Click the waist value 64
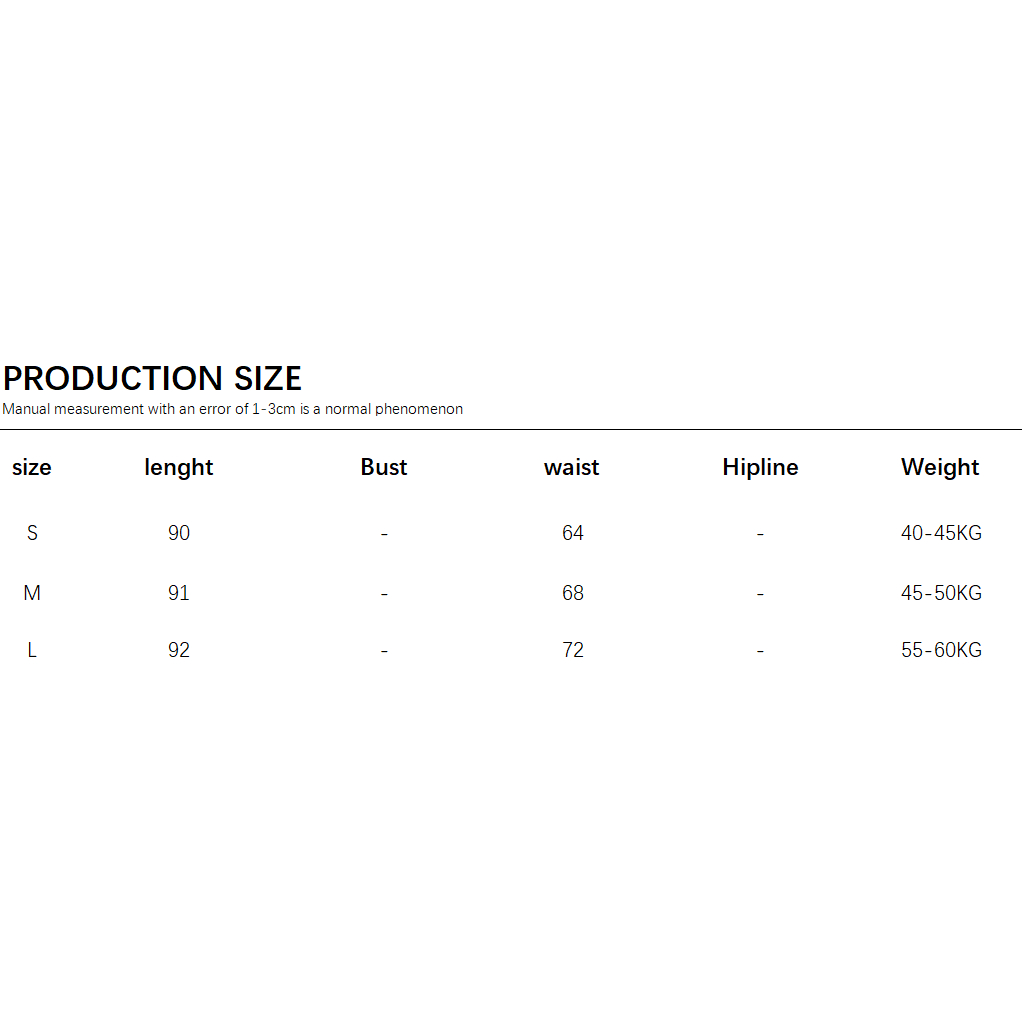Screen dimensions: 1022x1022 point(573,533)
